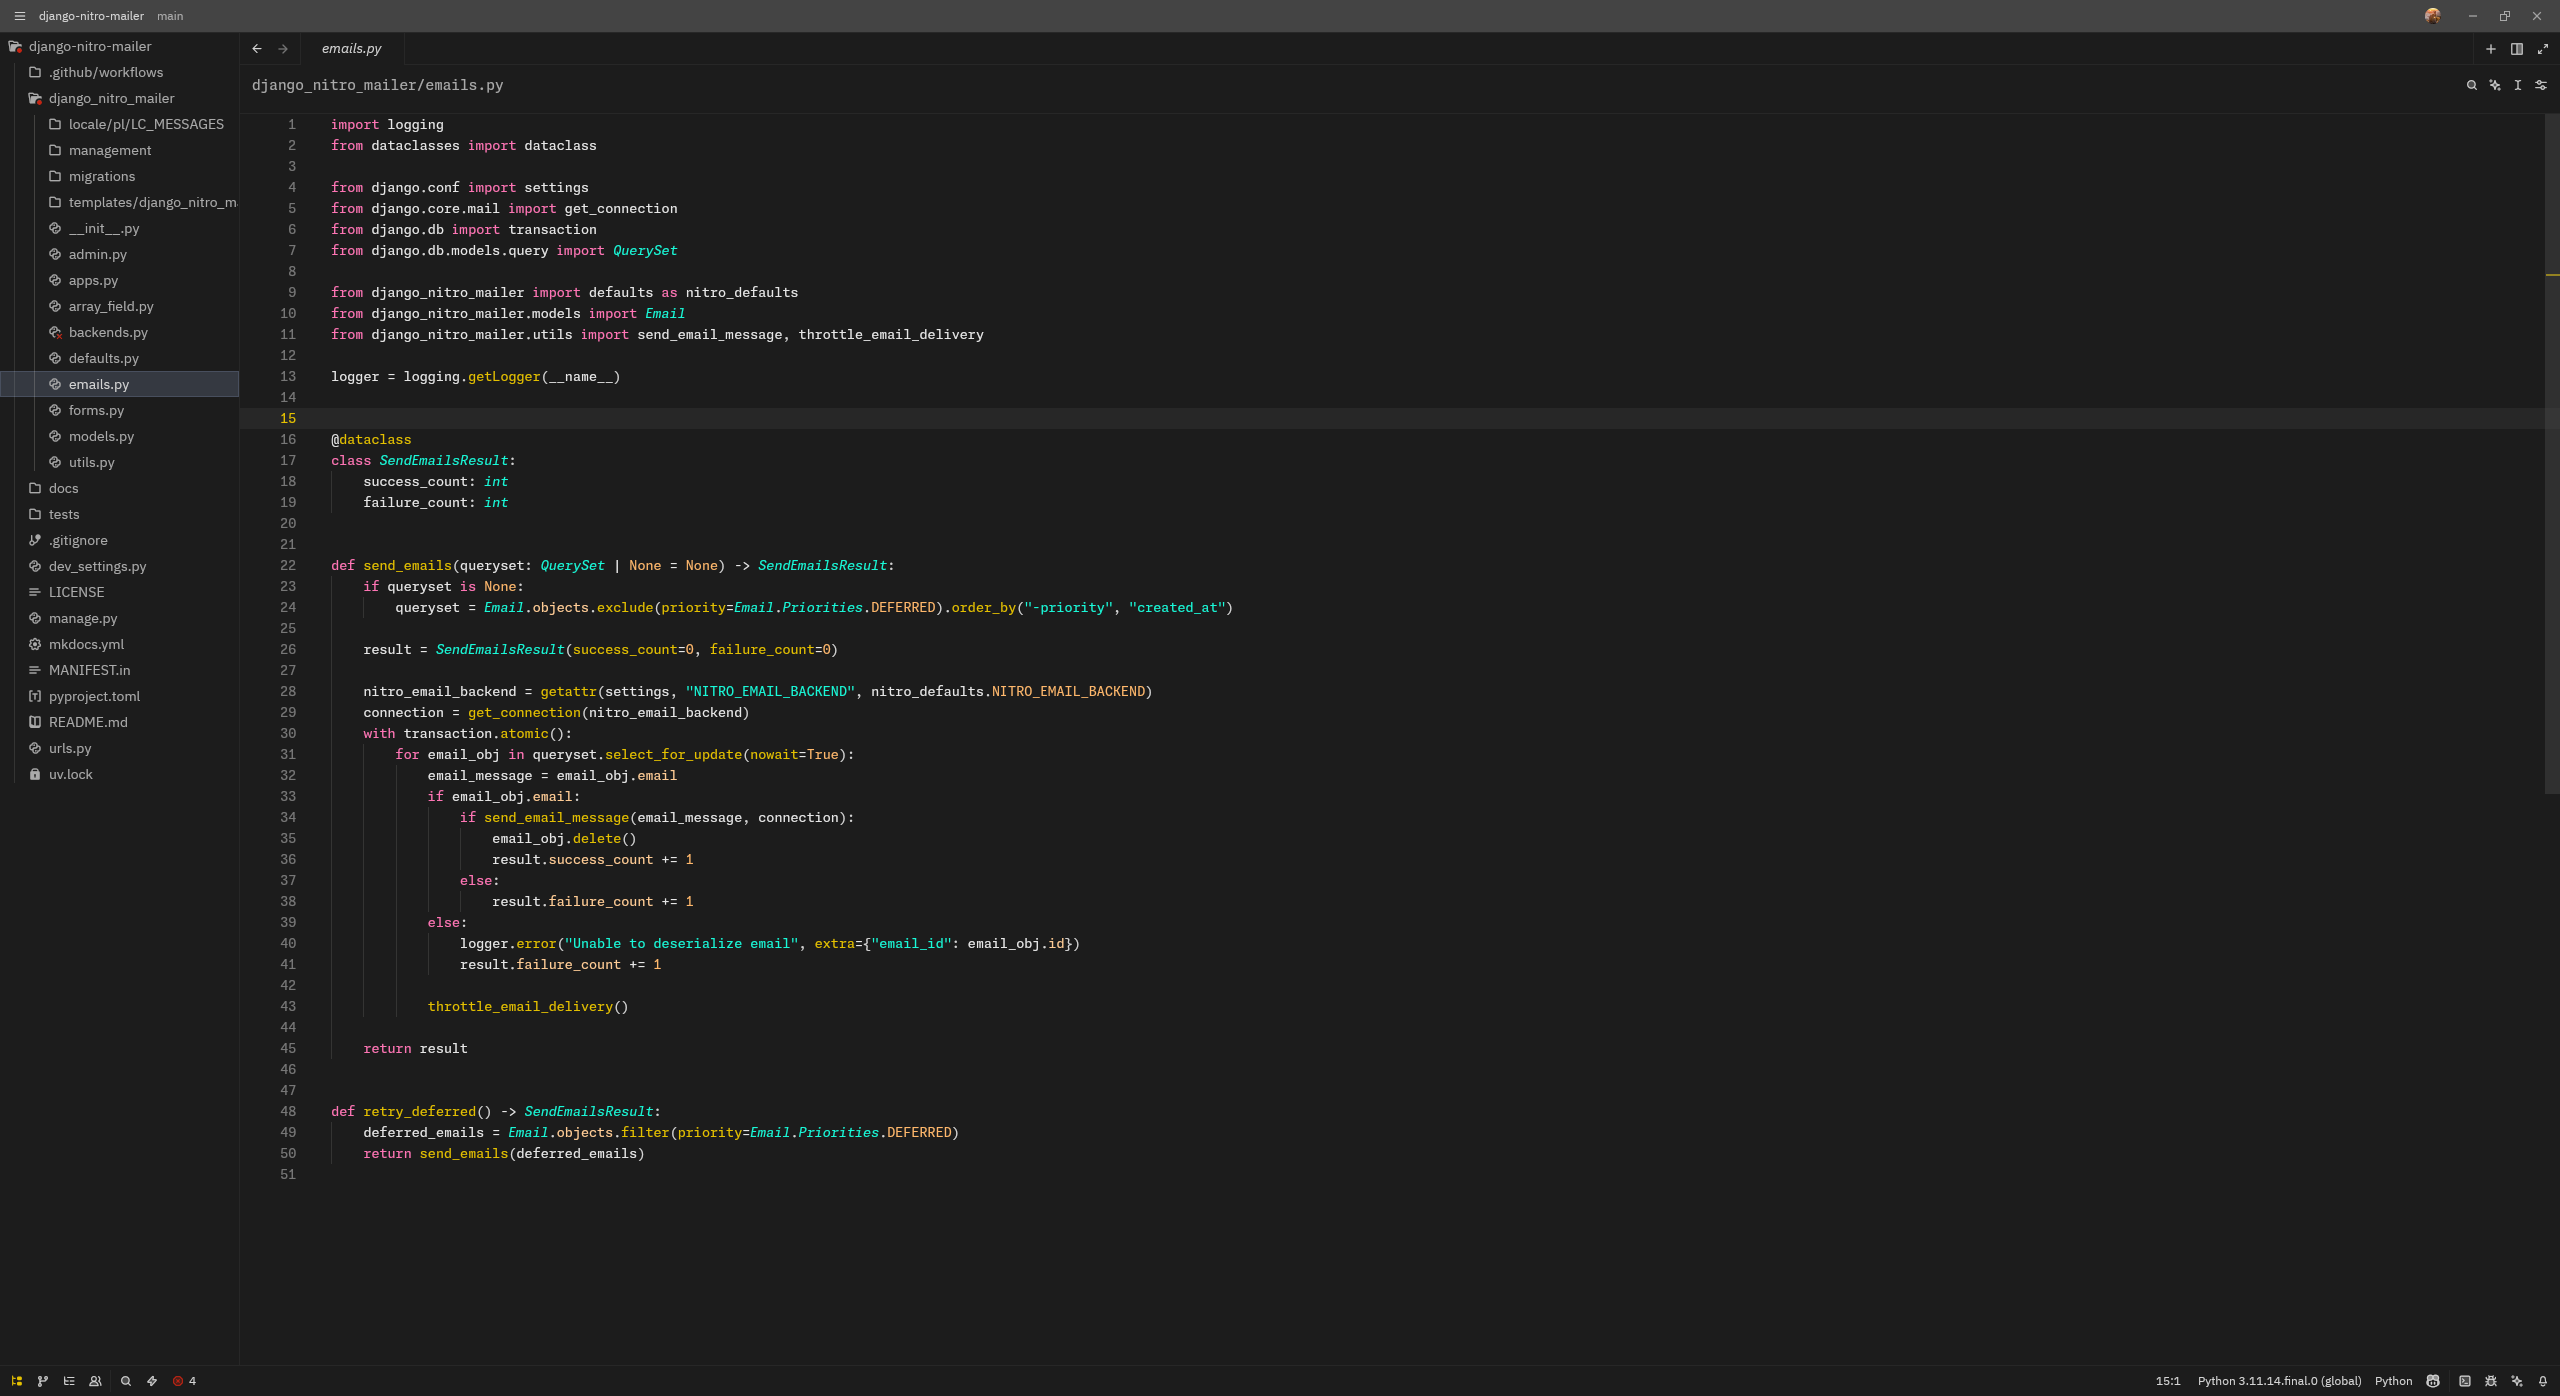Open the debugger bug icon
This screenshot has height=1396, width=2560.
[x=2491, y=1381]
